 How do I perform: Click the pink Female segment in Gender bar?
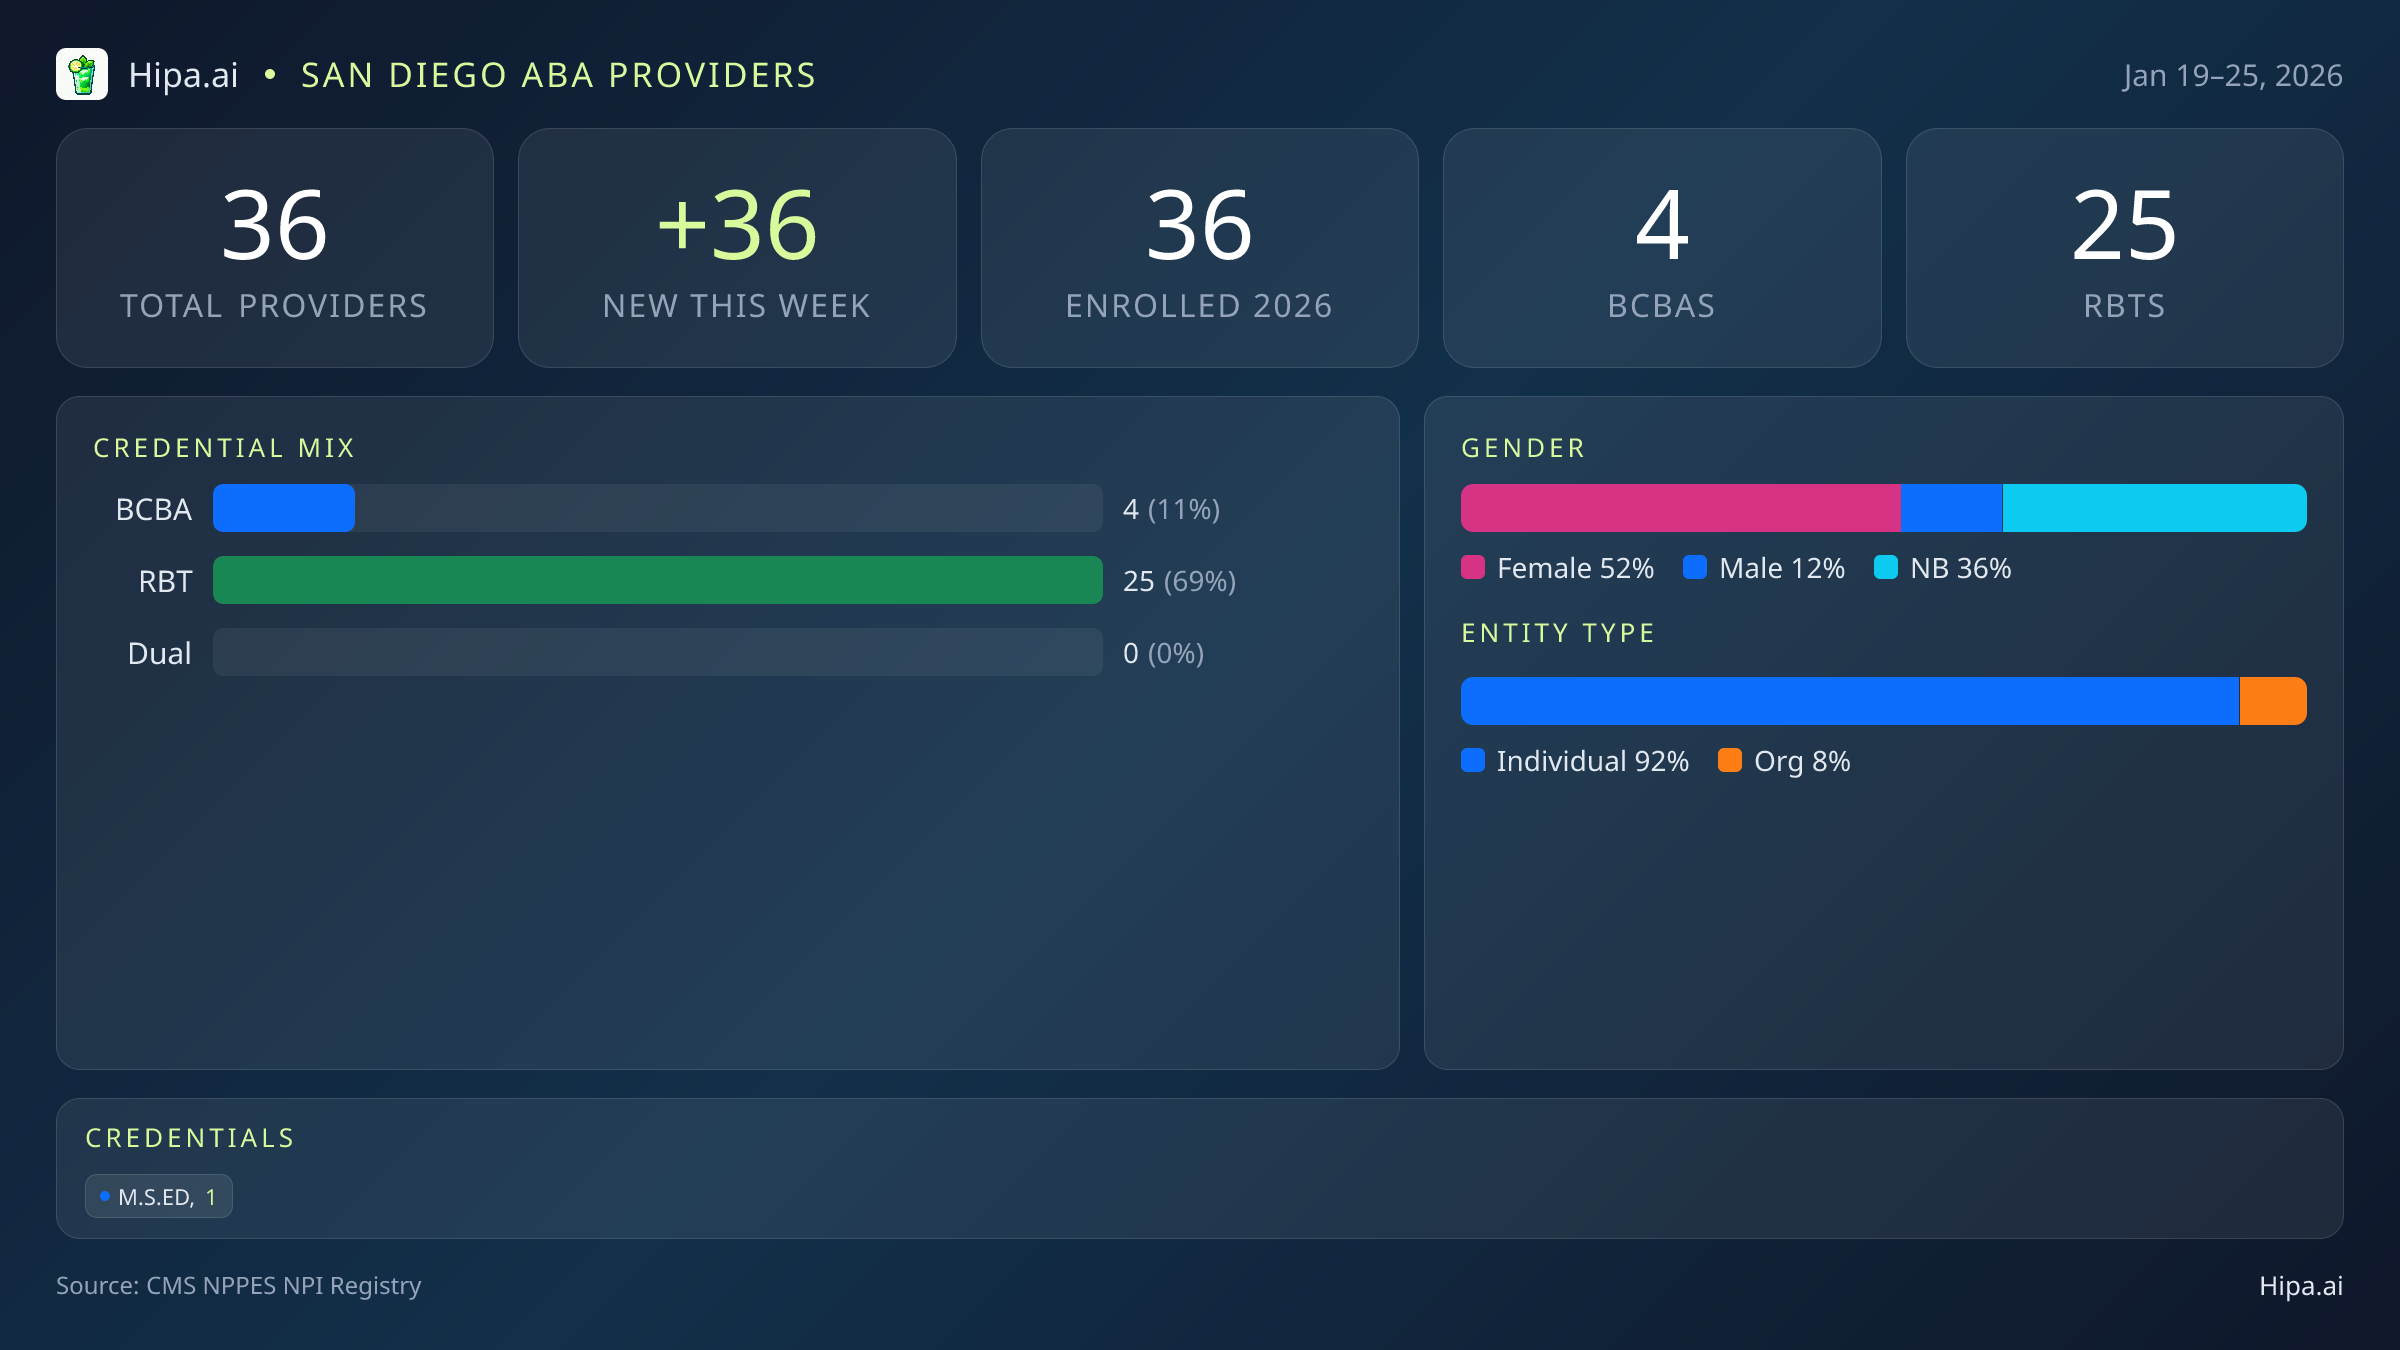tap(1680, 509)
